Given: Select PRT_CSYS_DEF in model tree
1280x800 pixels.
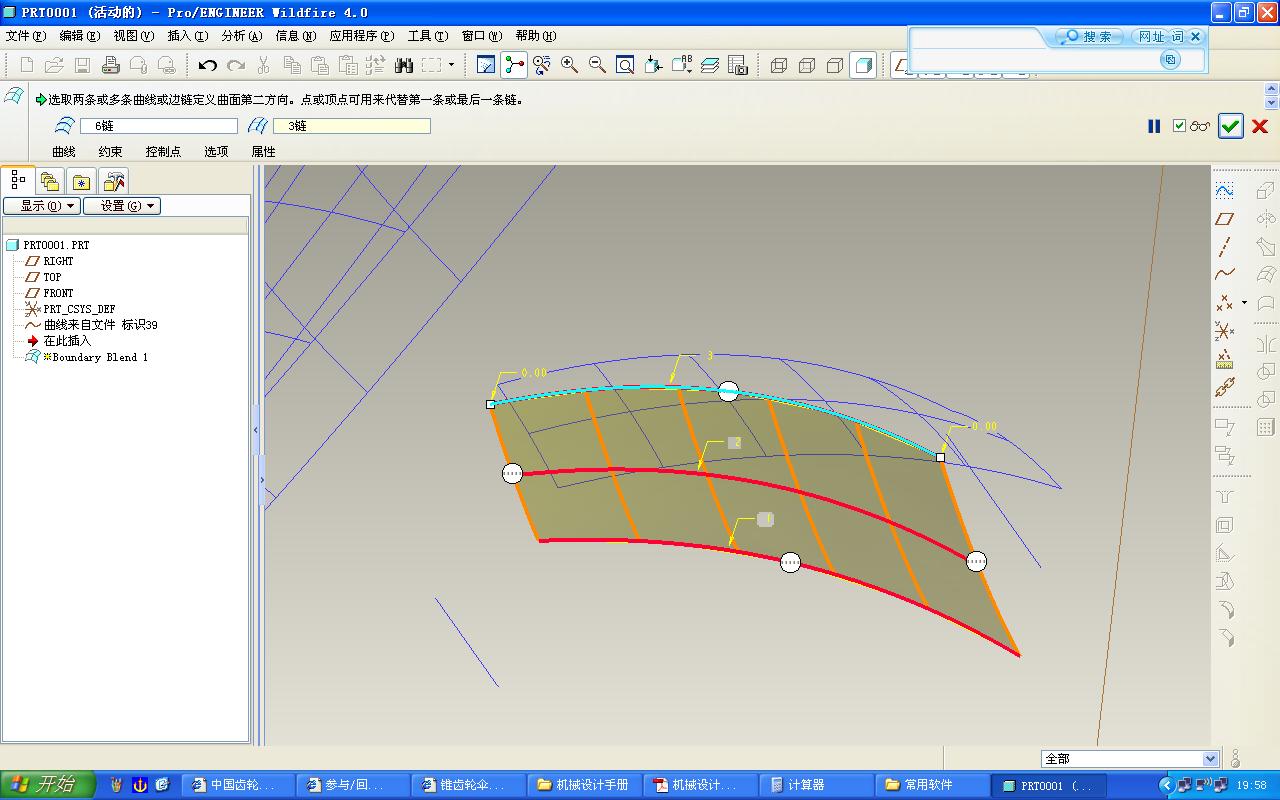Looking at the screenshot, I should click(70, 309).
